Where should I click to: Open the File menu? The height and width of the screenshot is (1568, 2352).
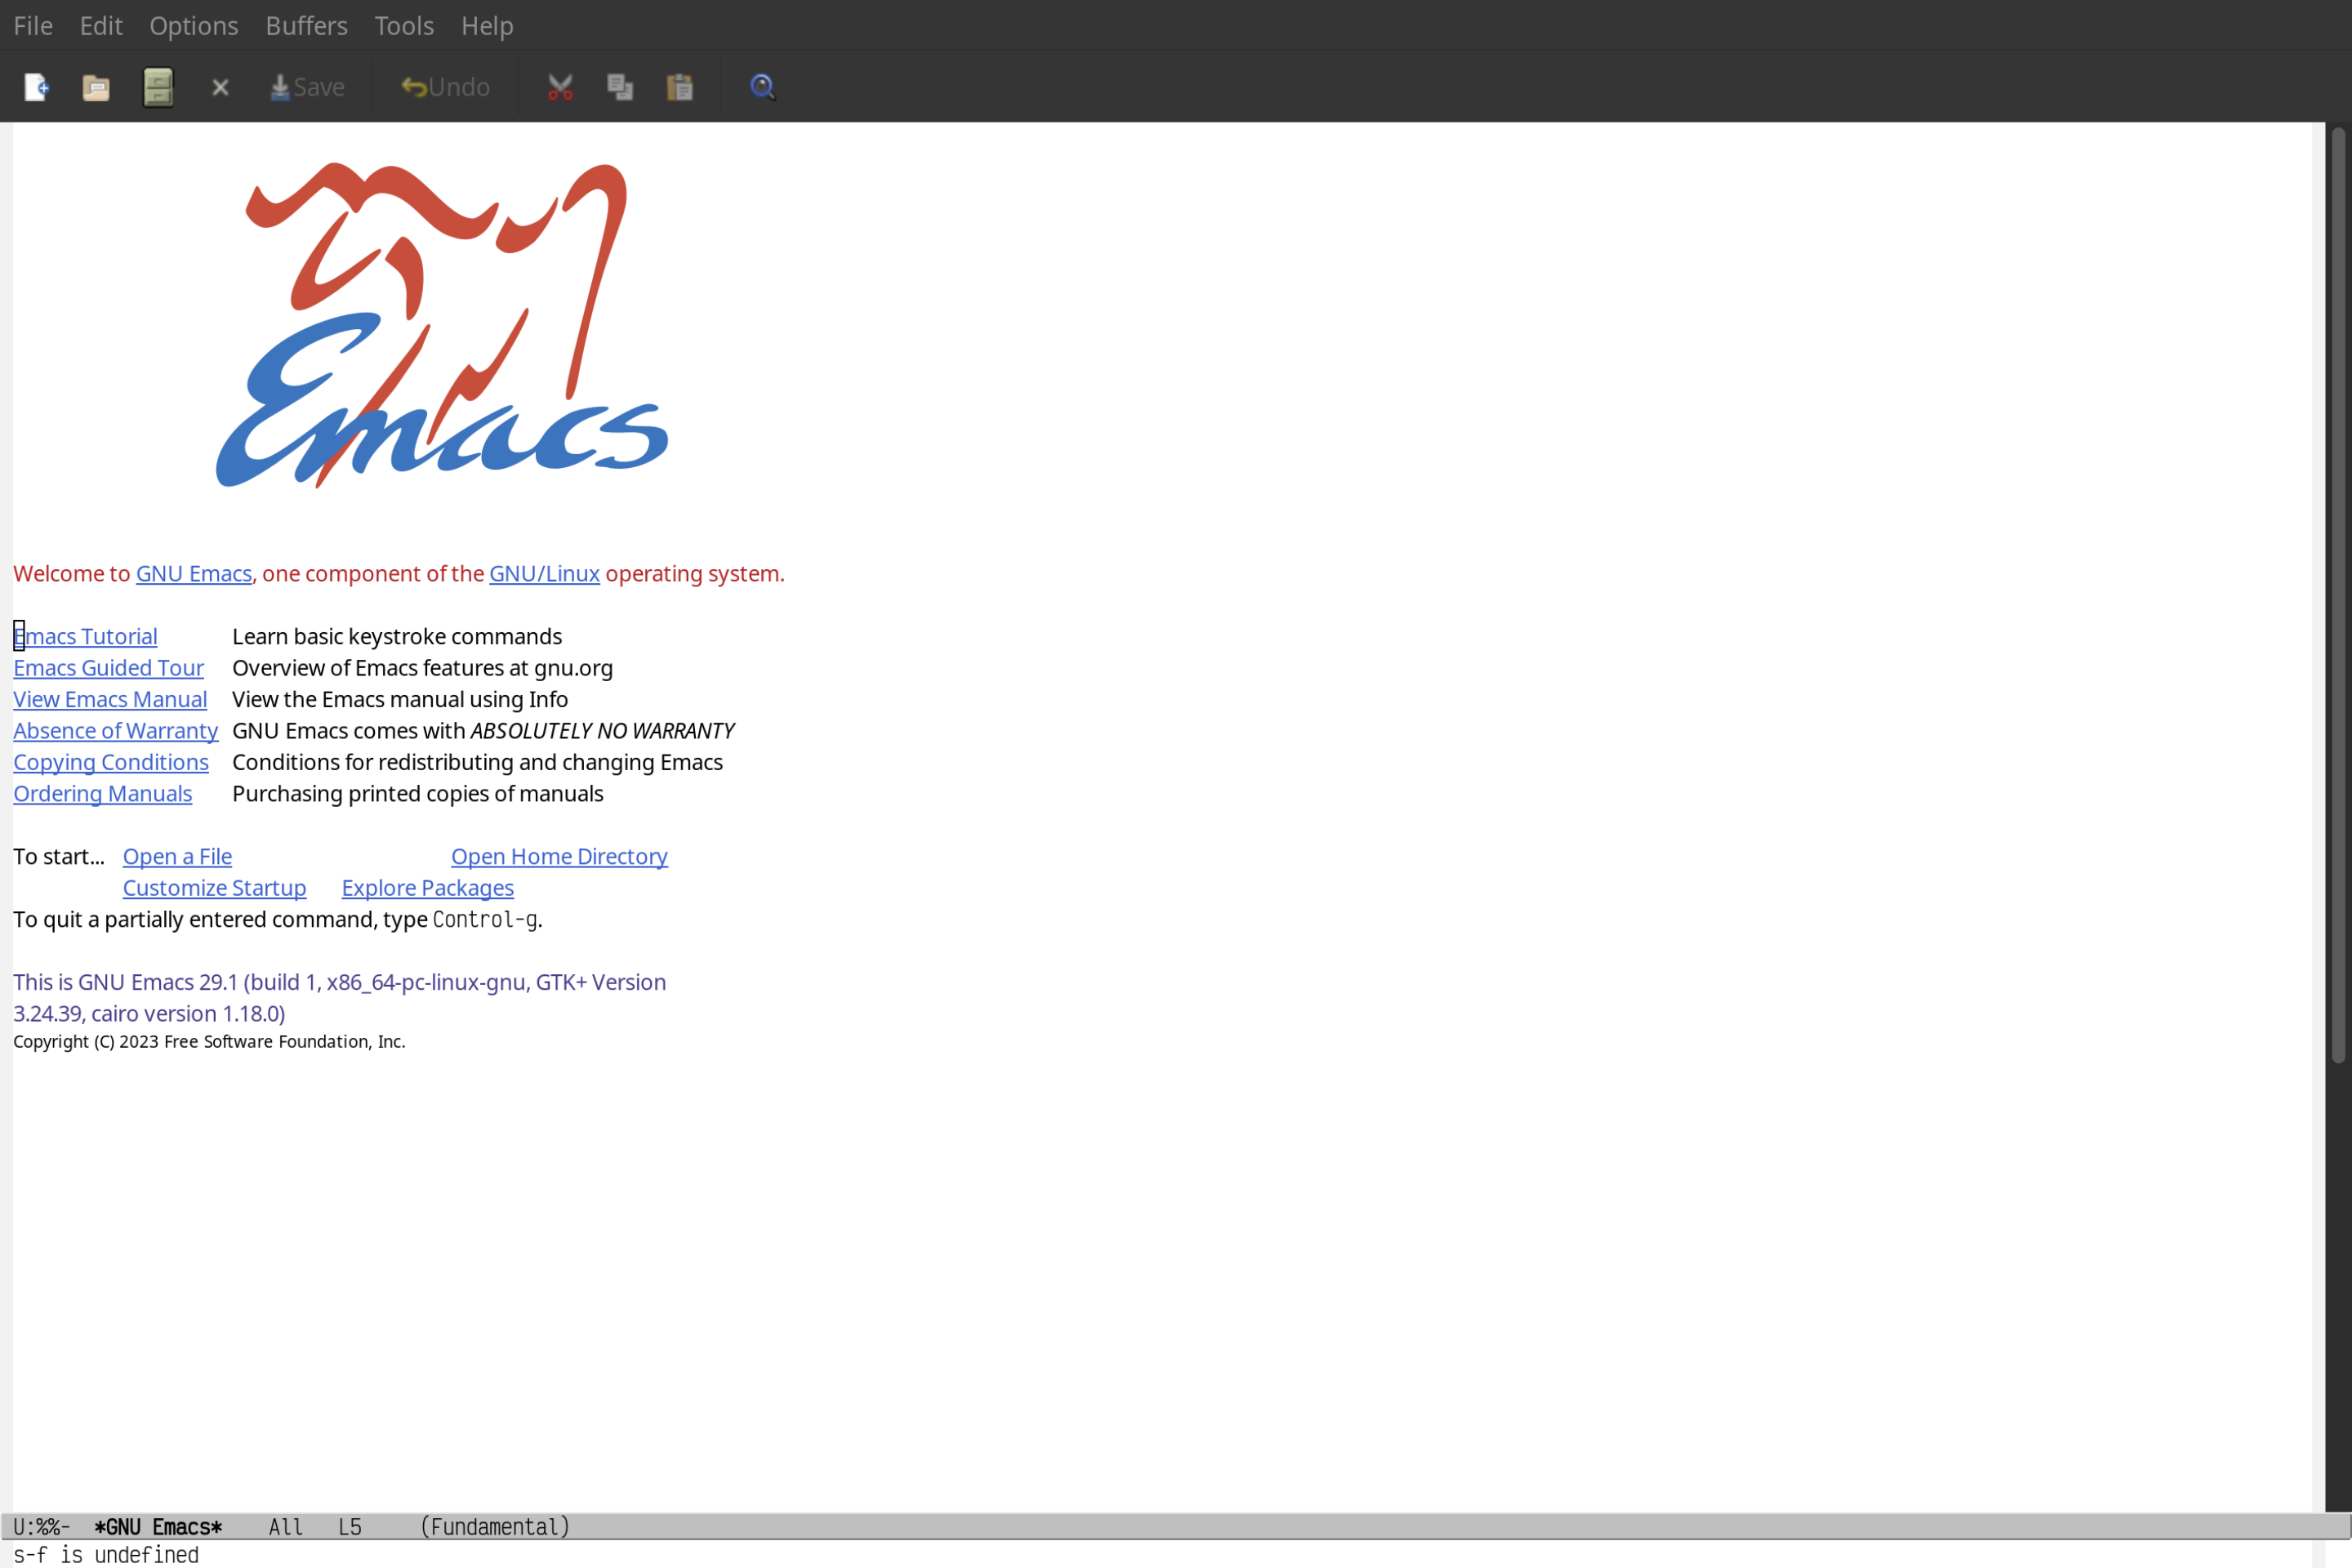32,24
